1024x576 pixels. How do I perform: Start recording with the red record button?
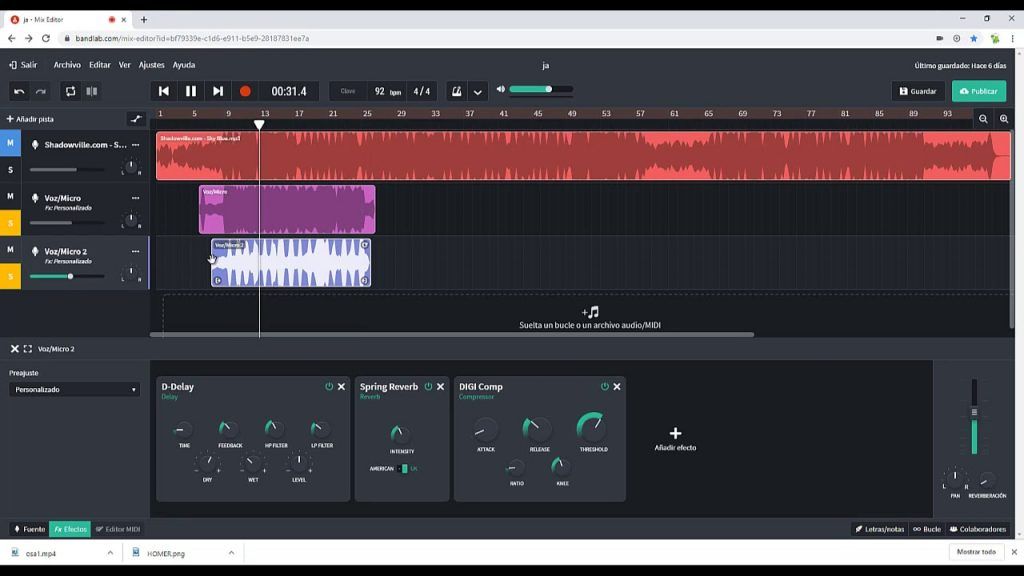(245, 91)
